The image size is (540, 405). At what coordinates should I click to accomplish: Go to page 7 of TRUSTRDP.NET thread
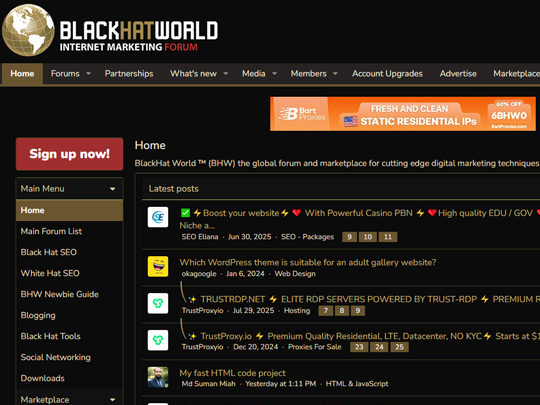click(x=325, y=311)
